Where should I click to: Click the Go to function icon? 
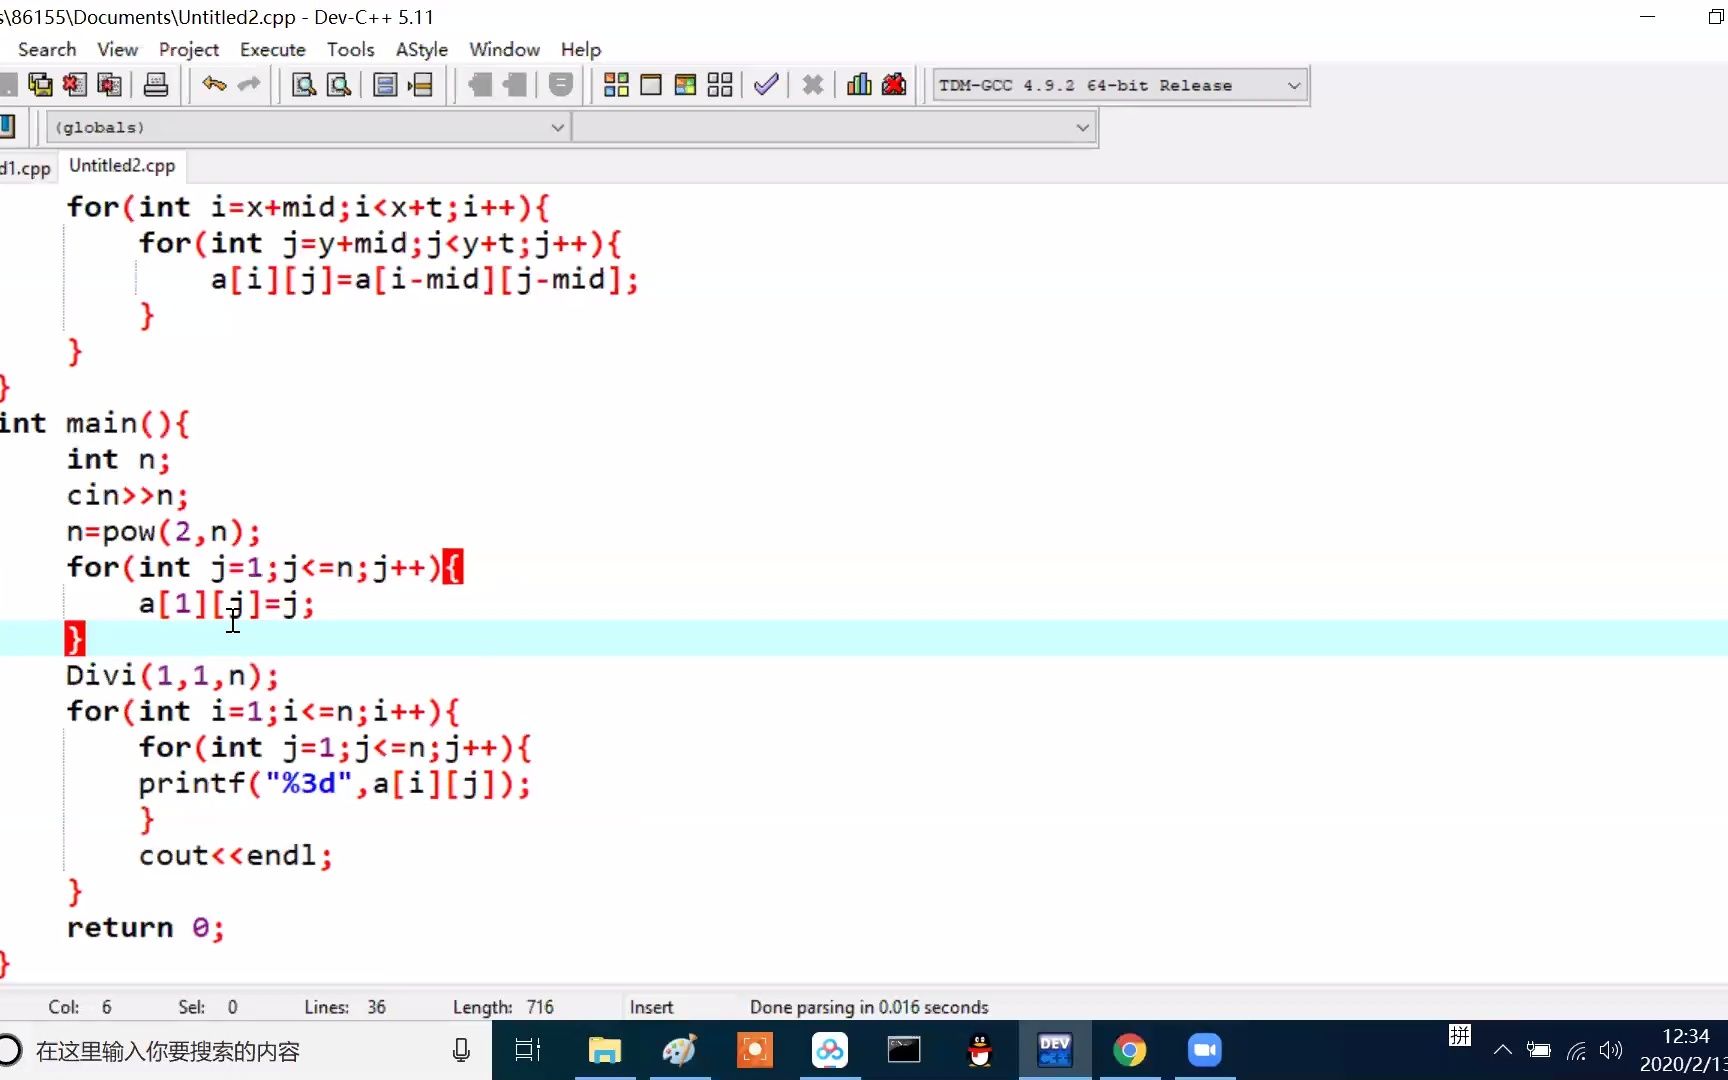pyautogui.click(x=385, y=85)
